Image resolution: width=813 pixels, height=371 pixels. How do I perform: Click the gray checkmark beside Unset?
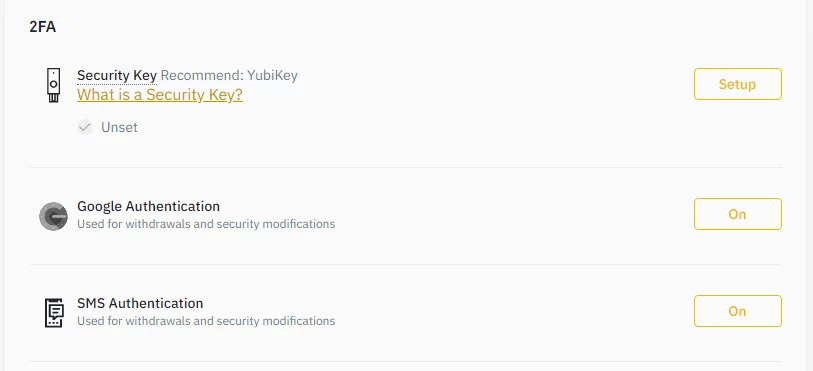(x=85, y=127)
